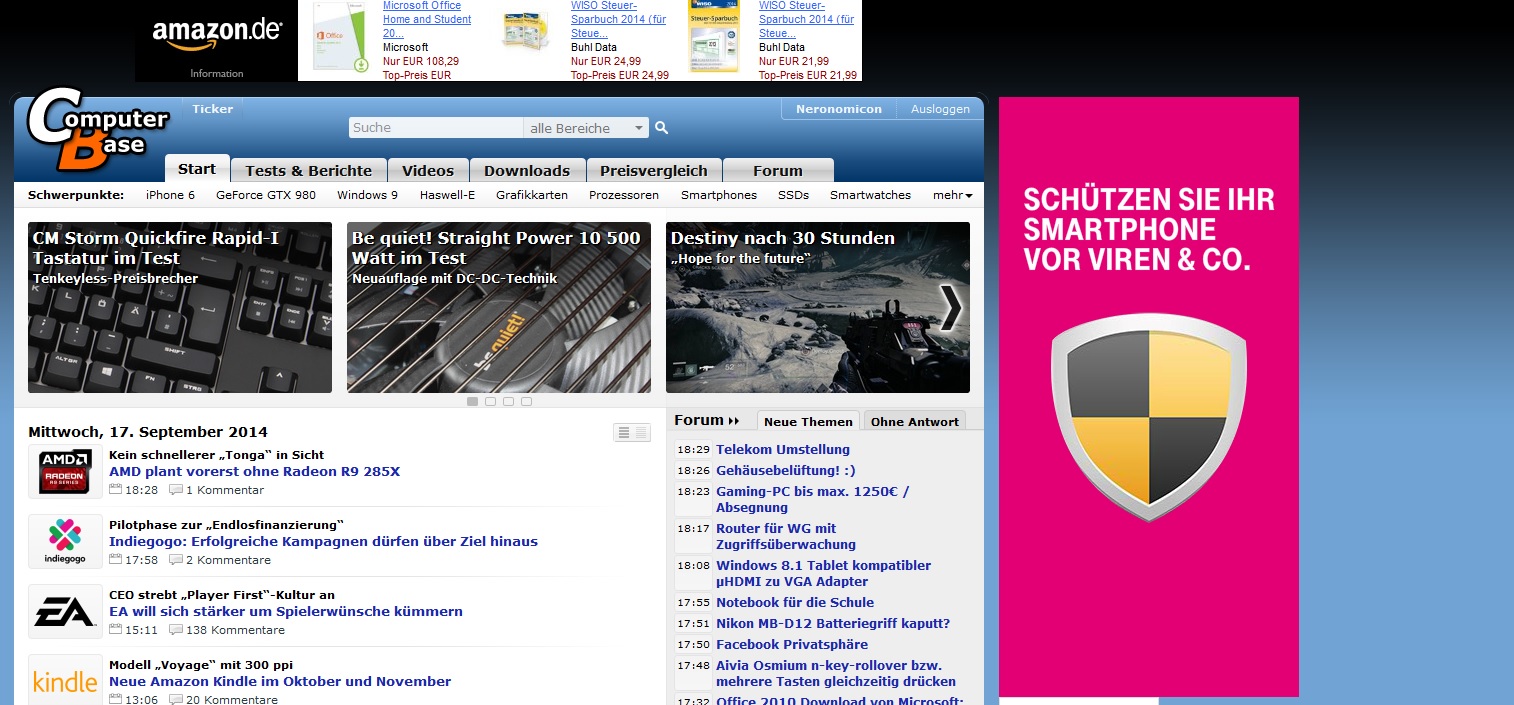Open the Destiny nach 30 Stunden teaser
The height and width of the screenshot is (705, 1514).
pyautogui.click(x=818, y=307)
